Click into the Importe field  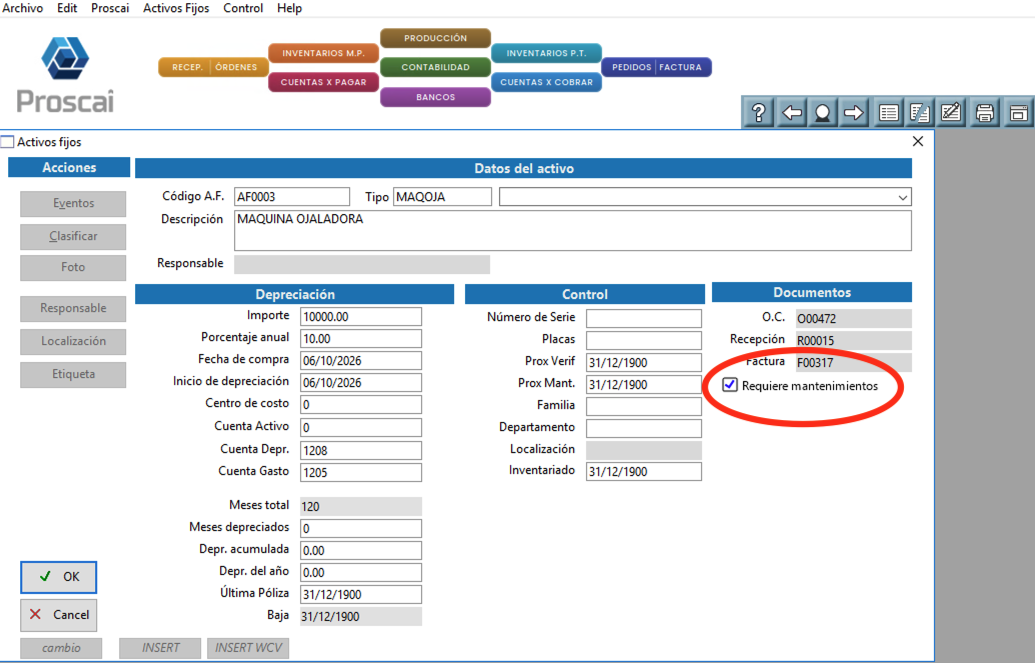pos(360,316)
